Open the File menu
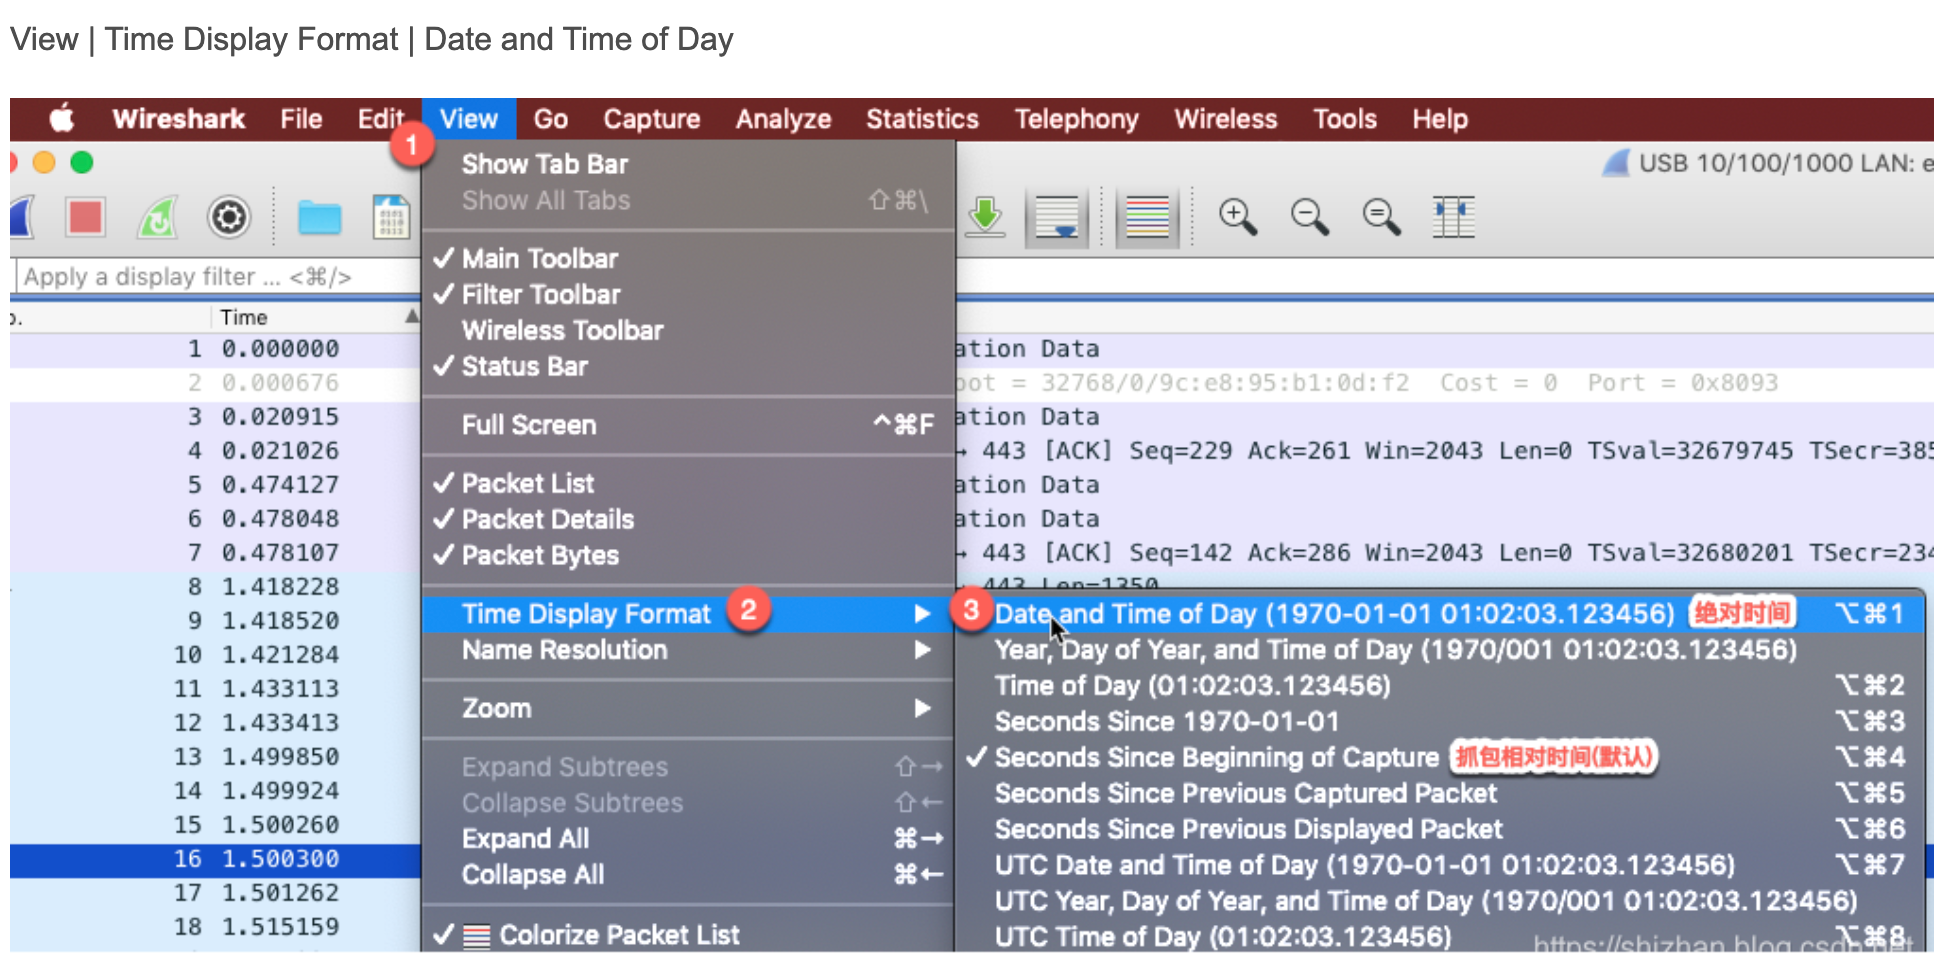Viewport: 1956px width, 974px height. (301, 119)
